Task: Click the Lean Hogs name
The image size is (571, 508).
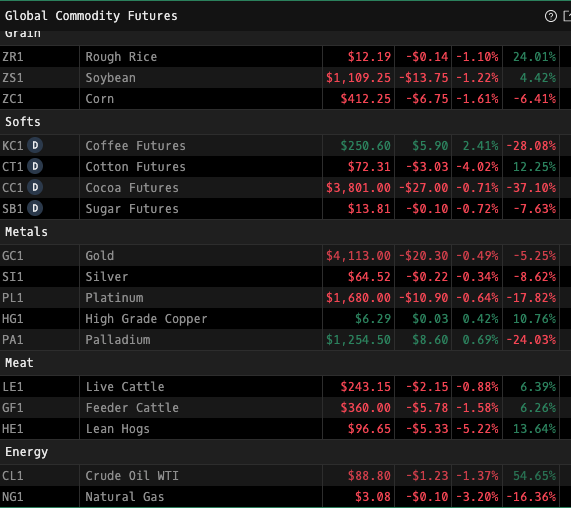Action: (118, 429)
